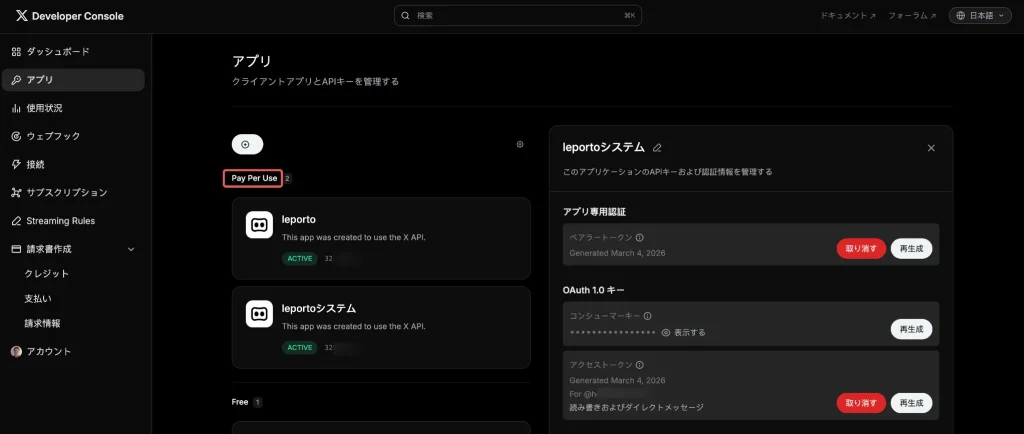1024x434 pixels.
Task: Click the add new app plus button
Action: [246, 145]
